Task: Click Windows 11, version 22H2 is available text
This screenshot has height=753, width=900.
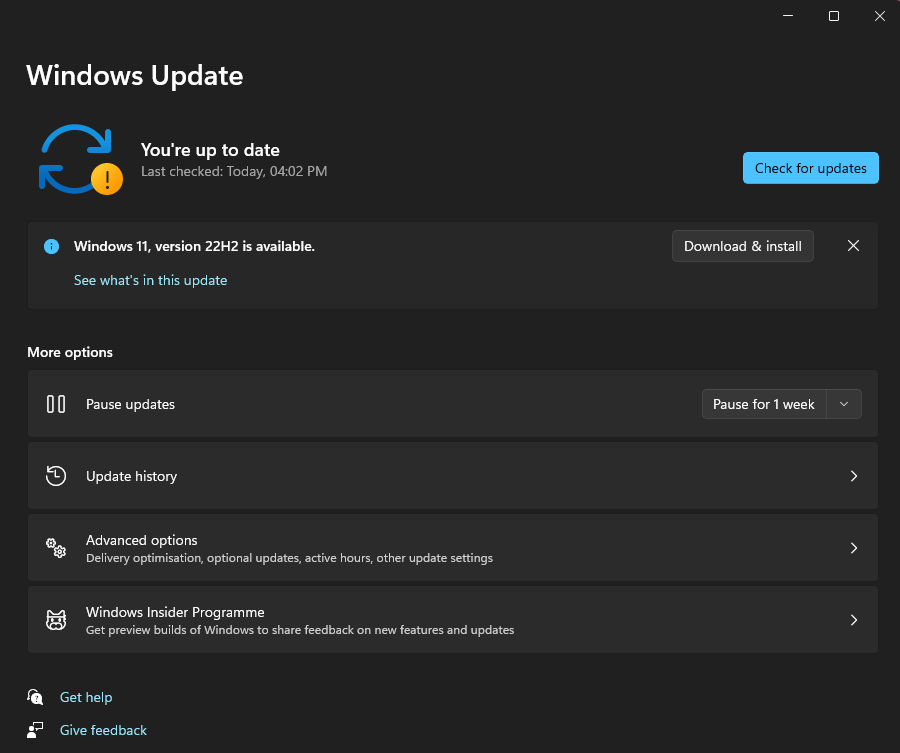Action: (x=194, y=246)
